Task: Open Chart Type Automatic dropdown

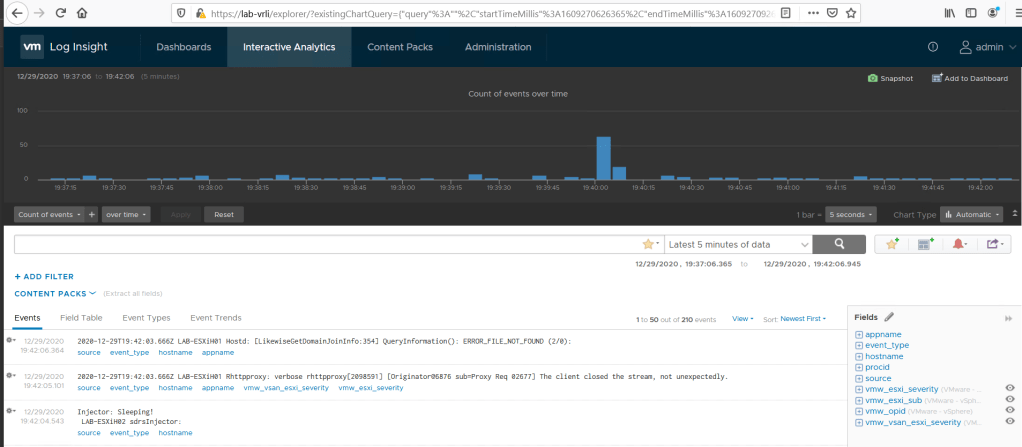Action: point(970,214)
